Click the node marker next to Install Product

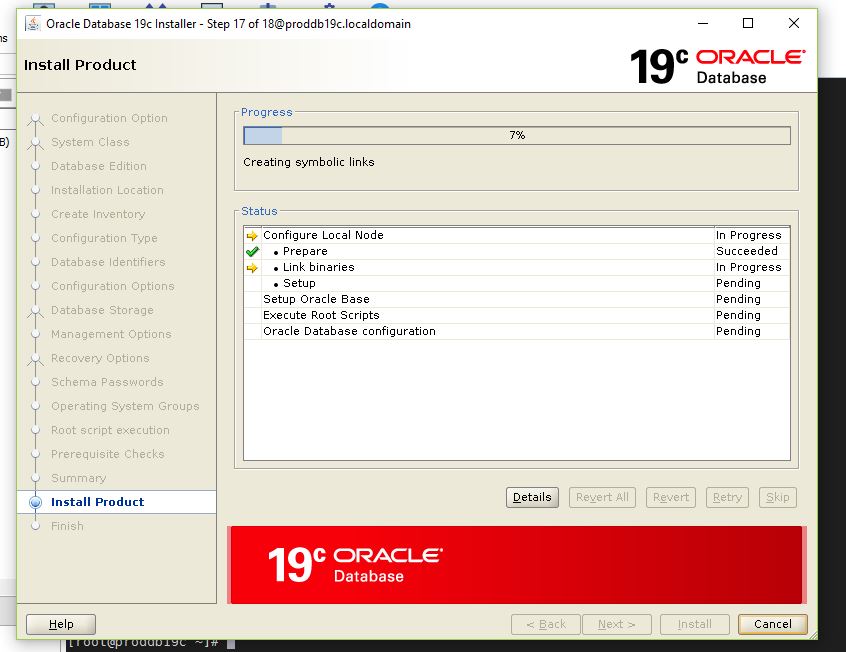point(36,502)
